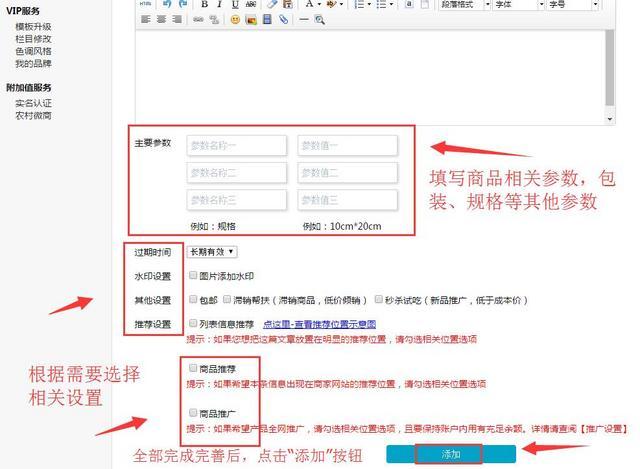640x469 pixels.
Task: Open 农村微商 in sidebar
Action: [x=33, y=116]
